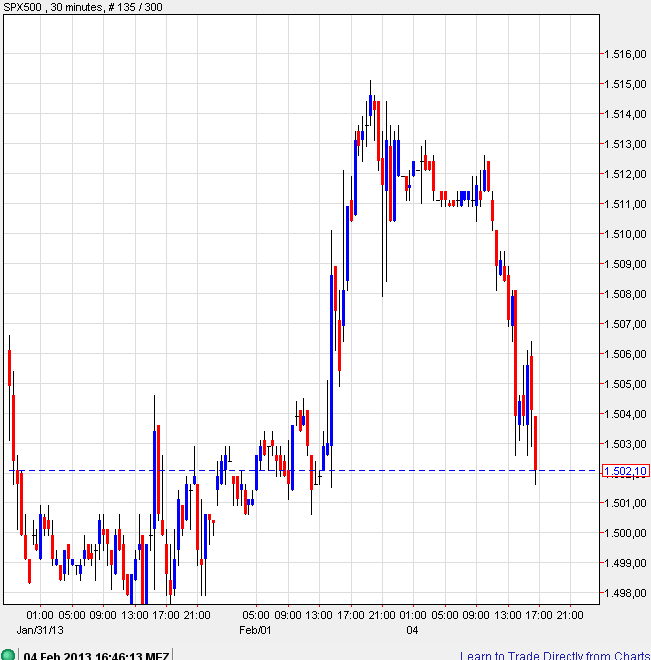Click the 1.507,00 price axis label

coord(625,324)
